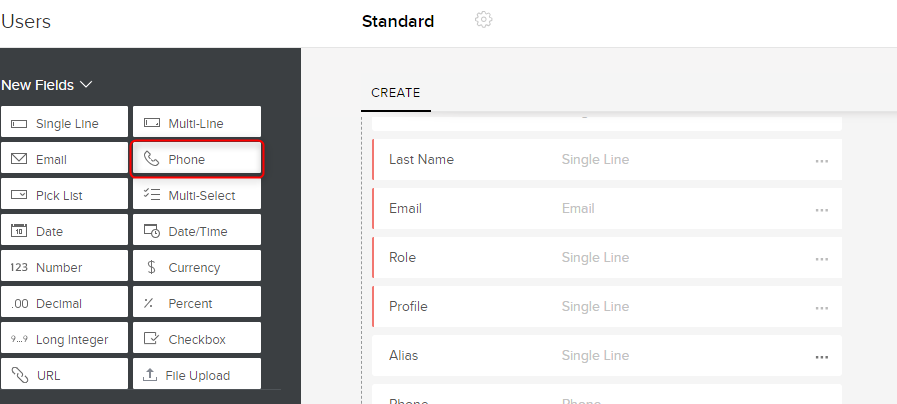
Task: Select the Date/Time field icon
Action: tap(152, 231)
